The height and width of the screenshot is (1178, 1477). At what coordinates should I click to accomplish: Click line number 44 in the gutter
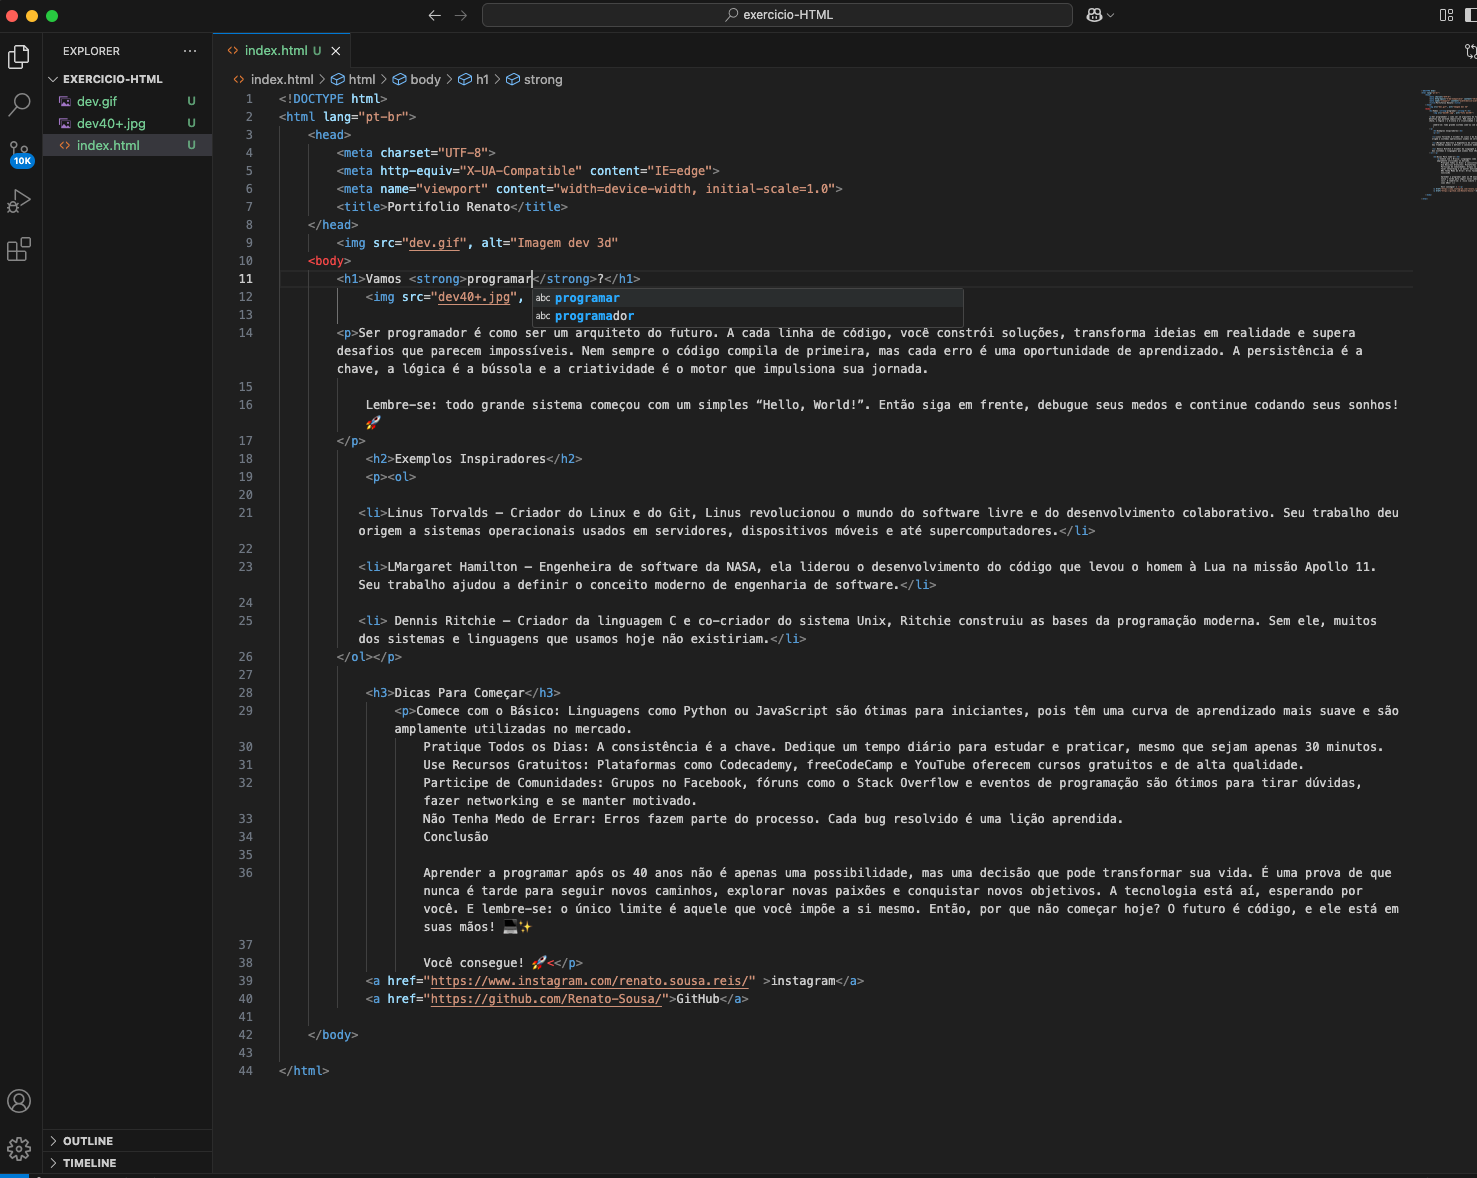[246, 1071]
